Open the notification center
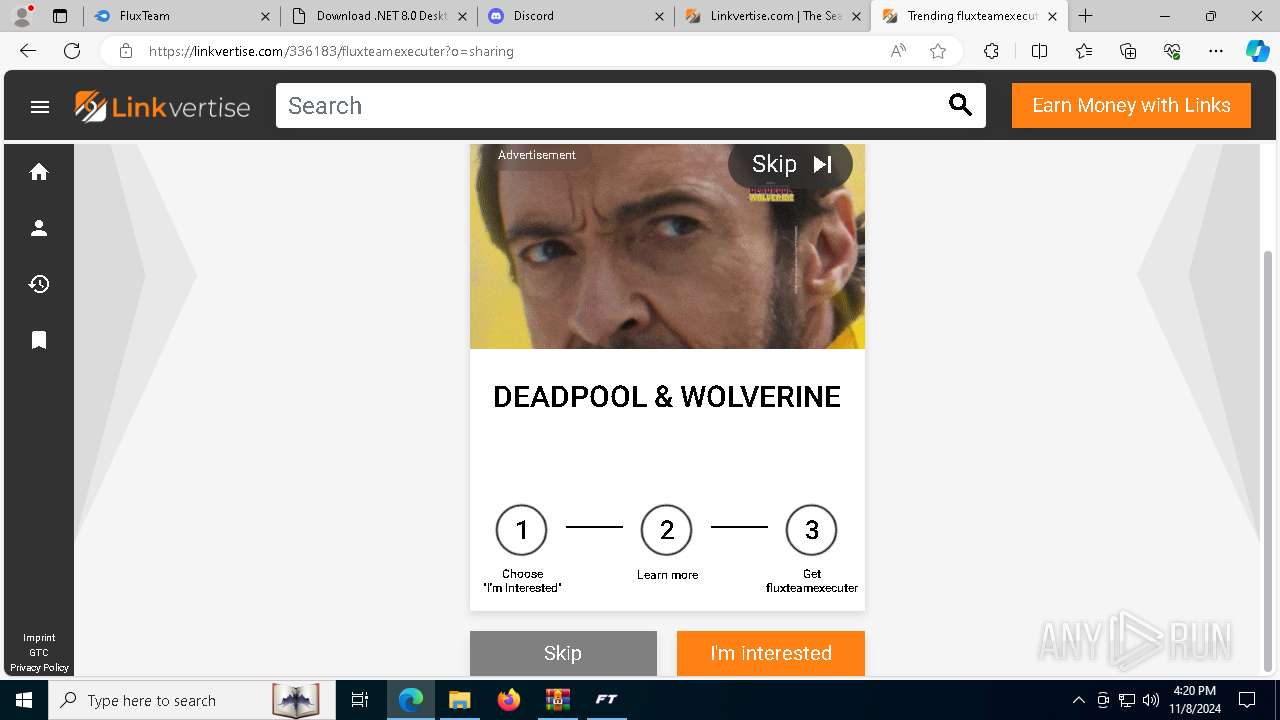 (x=1247, y=700)
